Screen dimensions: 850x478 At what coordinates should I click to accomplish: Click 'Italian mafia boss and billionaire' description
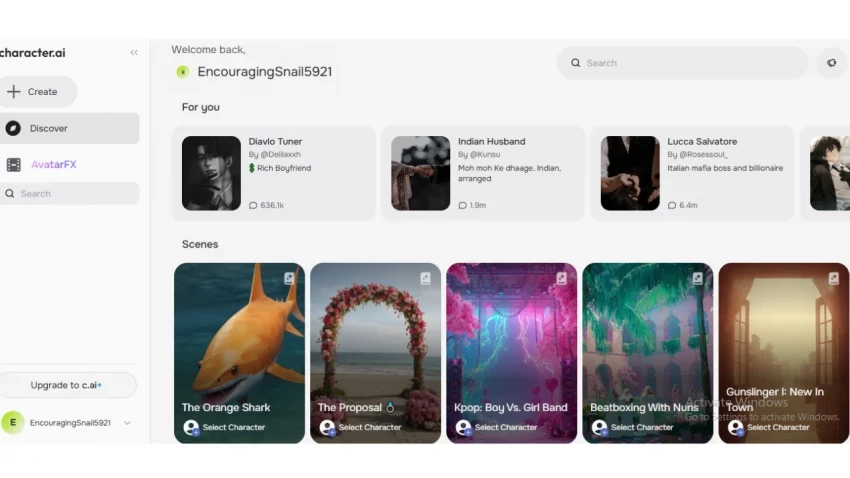[x=725, y=168]
